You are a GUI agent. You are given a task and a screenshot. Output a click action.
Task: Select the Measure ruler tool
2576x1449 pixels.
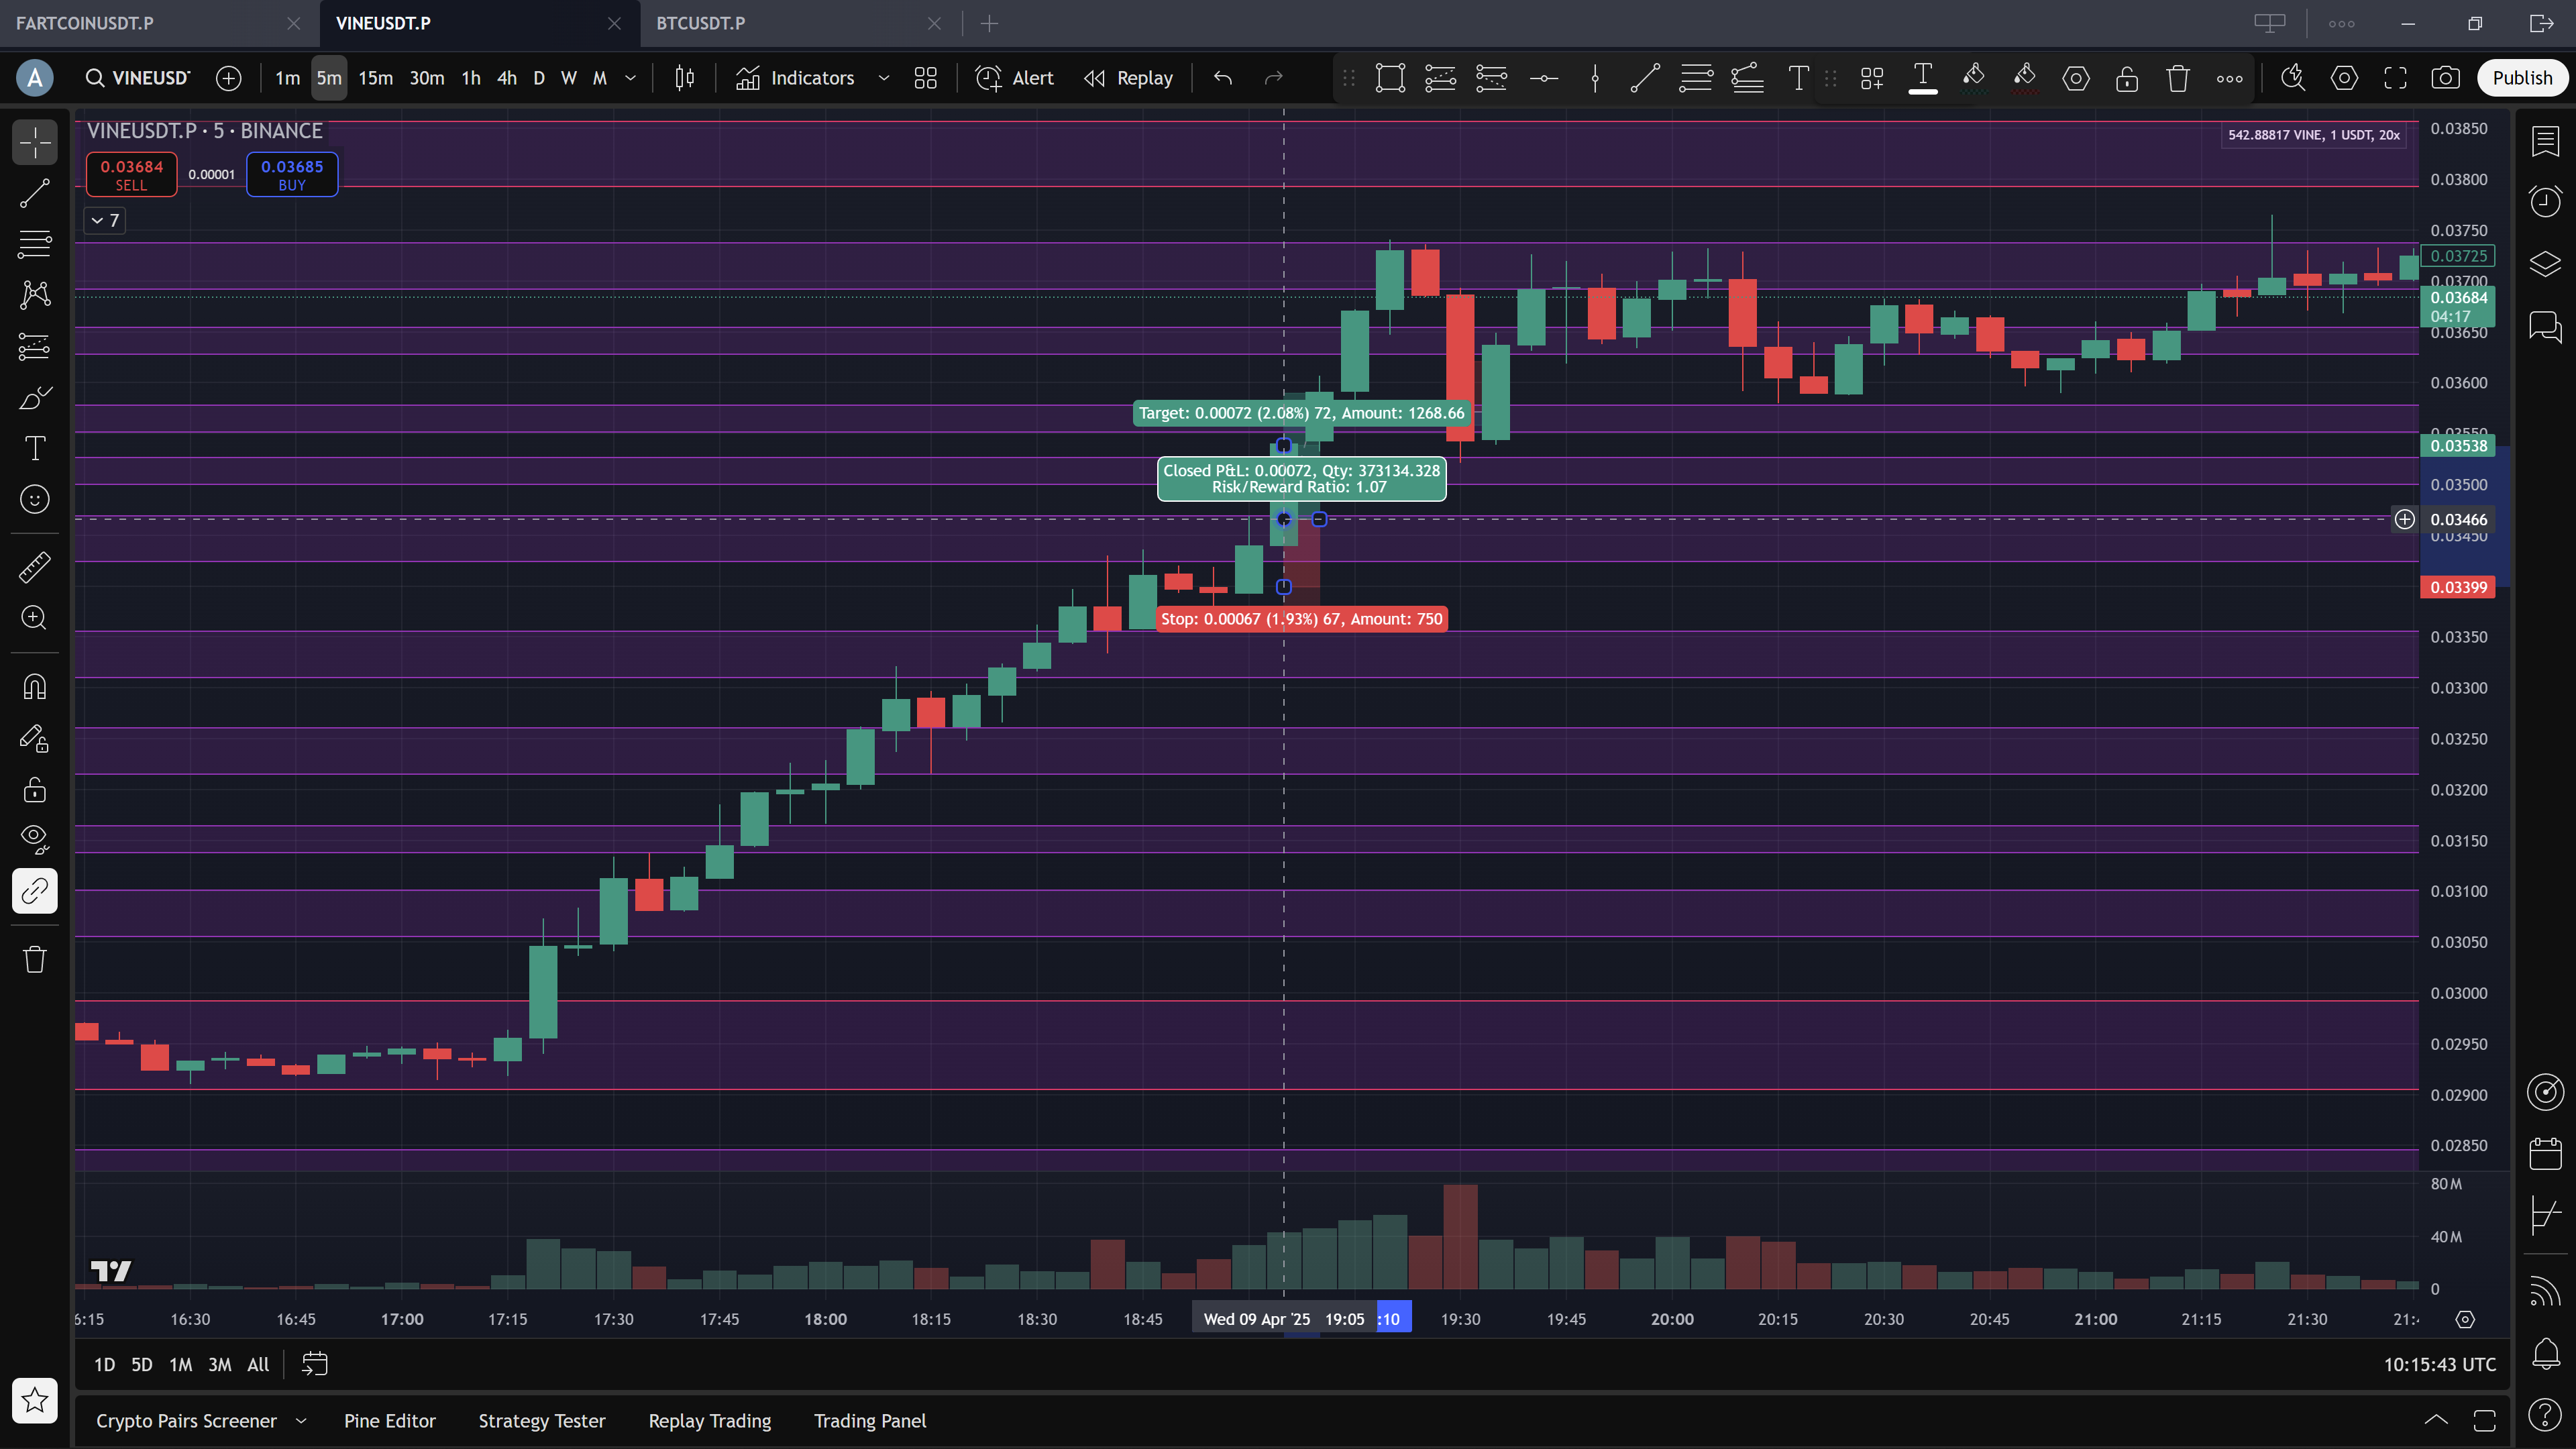click(x=34, y=567)
